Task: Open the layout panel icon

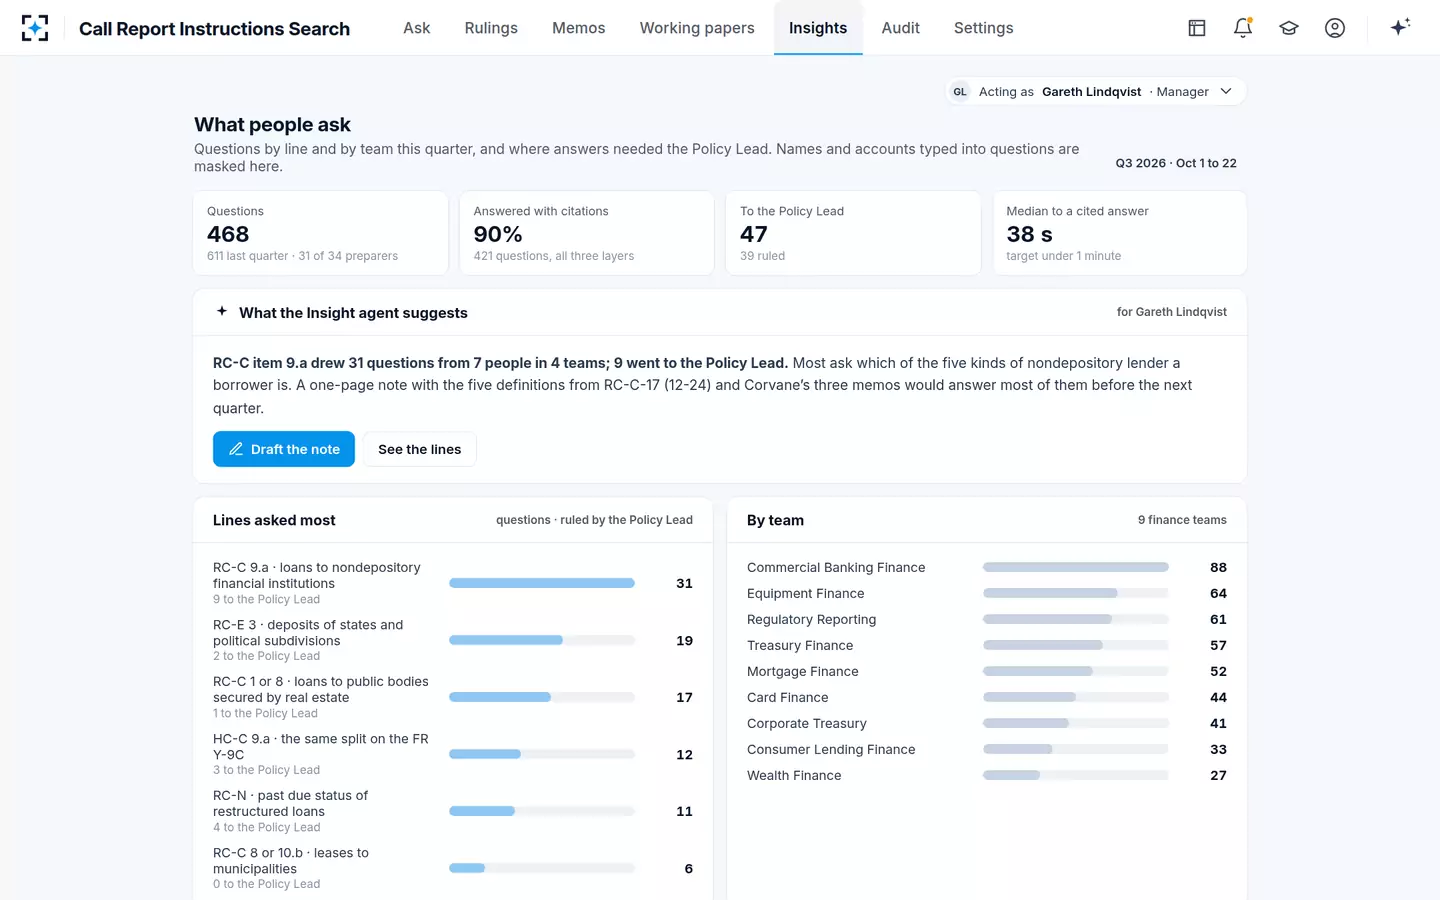Action: [x=1197, y=28]
